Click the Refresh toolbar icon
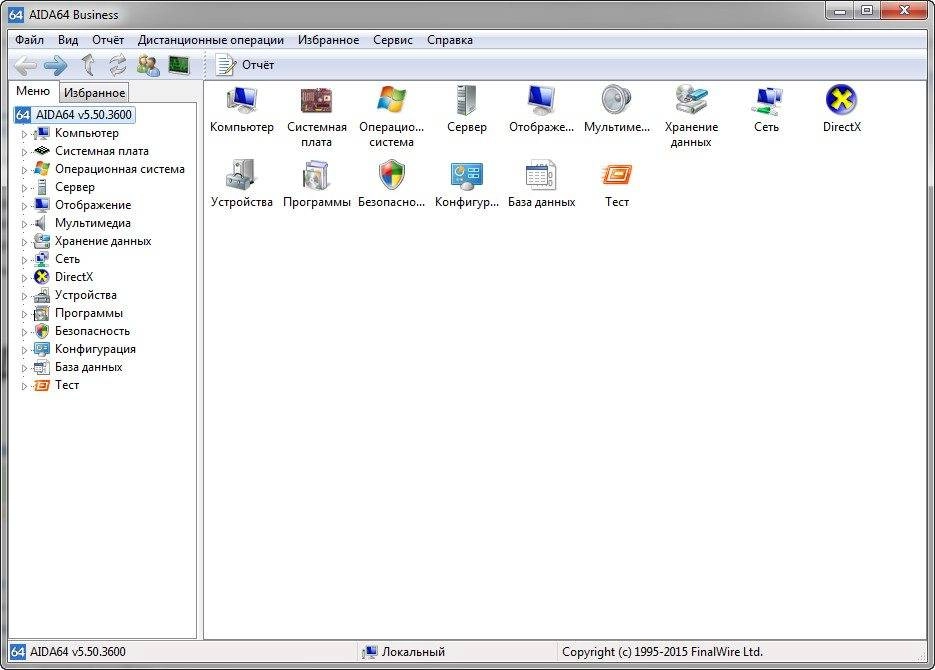935x670 pixels. point(117,65)
